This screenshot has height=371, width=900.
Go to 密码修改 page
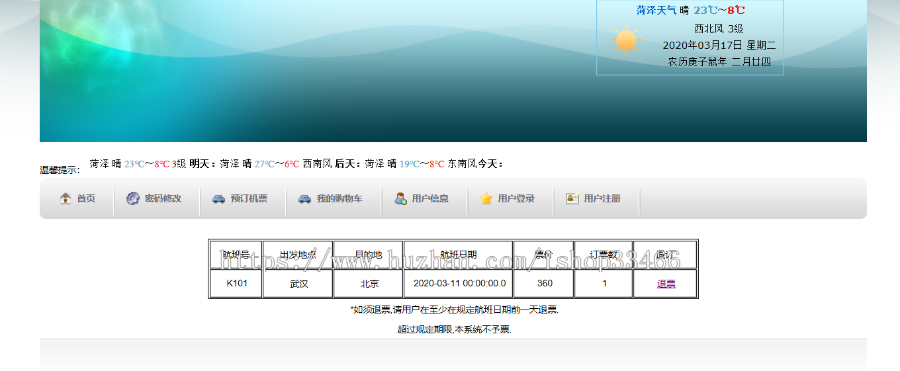tap(163, 199)
